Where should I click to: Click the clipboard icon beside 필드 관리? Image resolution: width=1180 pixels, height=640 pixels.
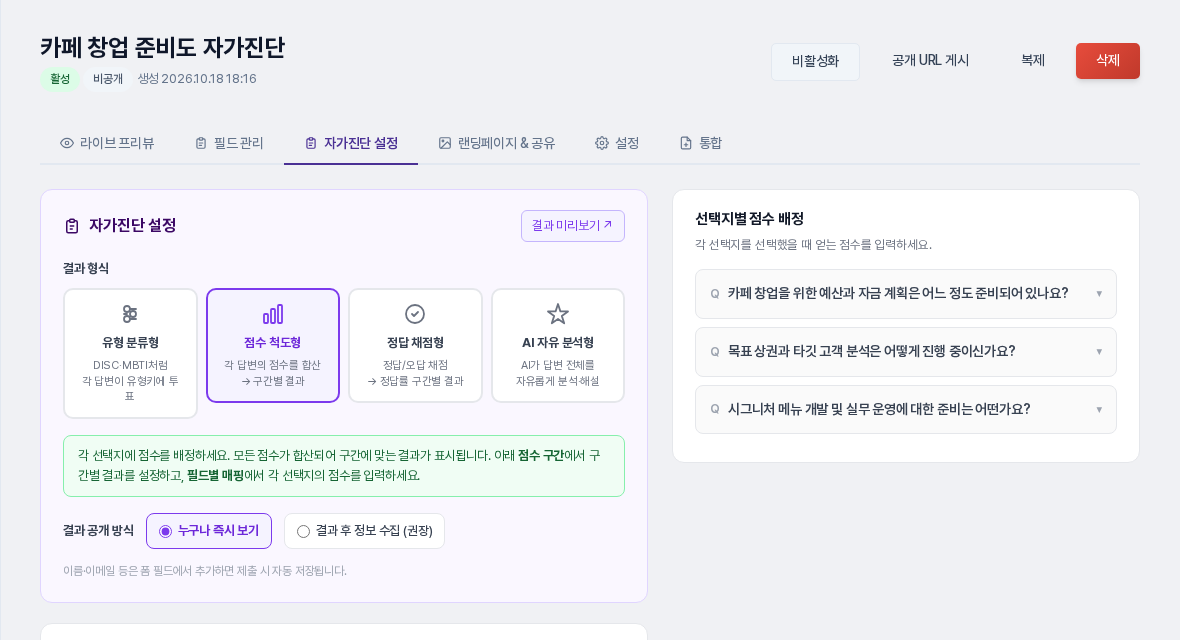[x=201, y=143]
